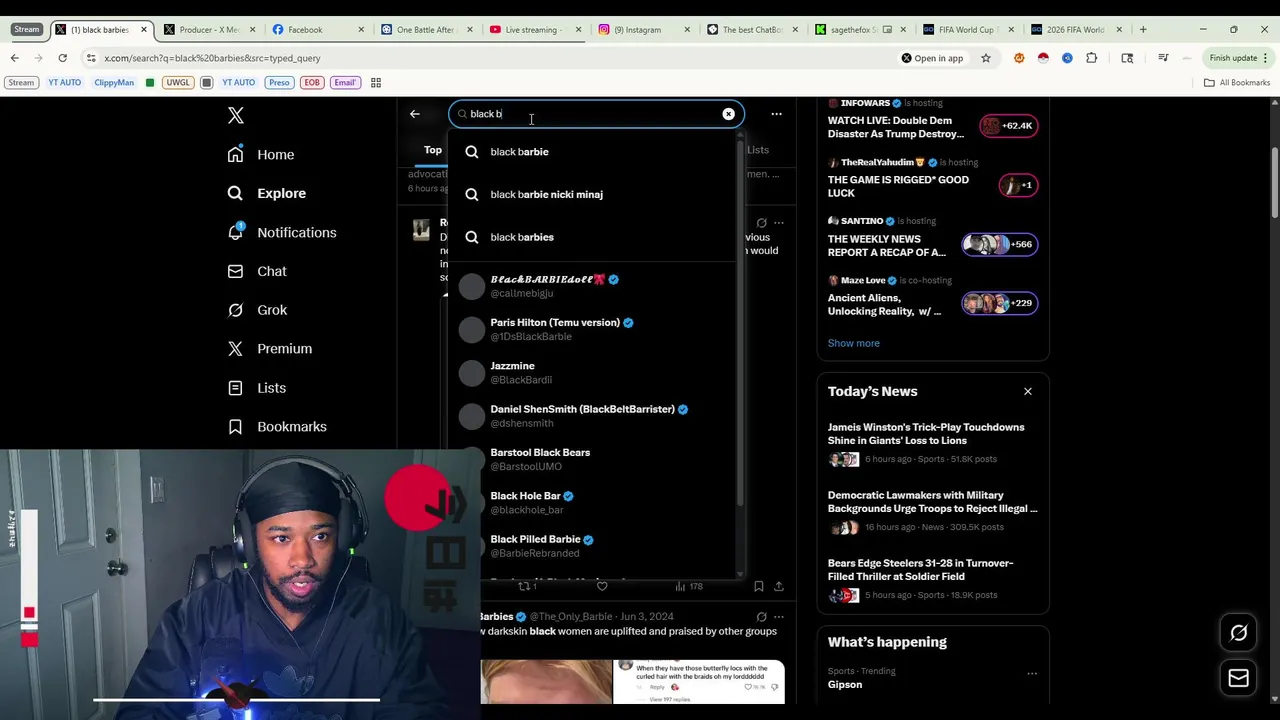Clear the search box text
Screen dimensions: 1280x720
click(x=728, y=114)
